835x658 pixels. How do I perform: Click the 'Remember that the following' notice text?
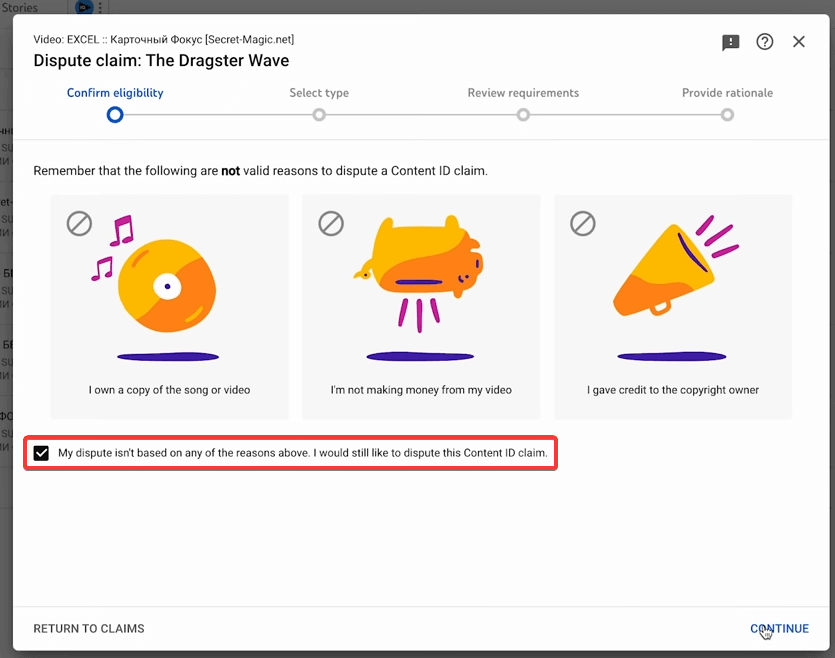coord(260,171)
